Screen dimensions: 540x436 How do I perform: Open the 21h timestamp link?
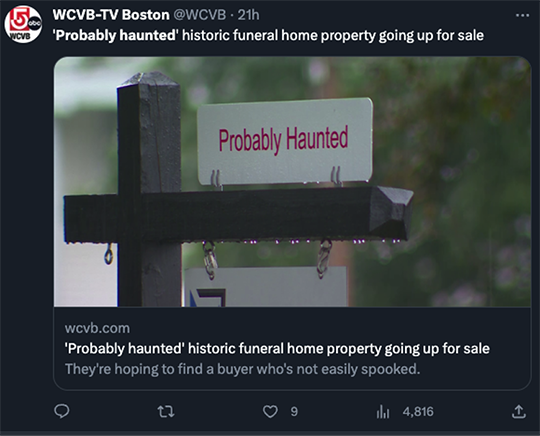249,15
